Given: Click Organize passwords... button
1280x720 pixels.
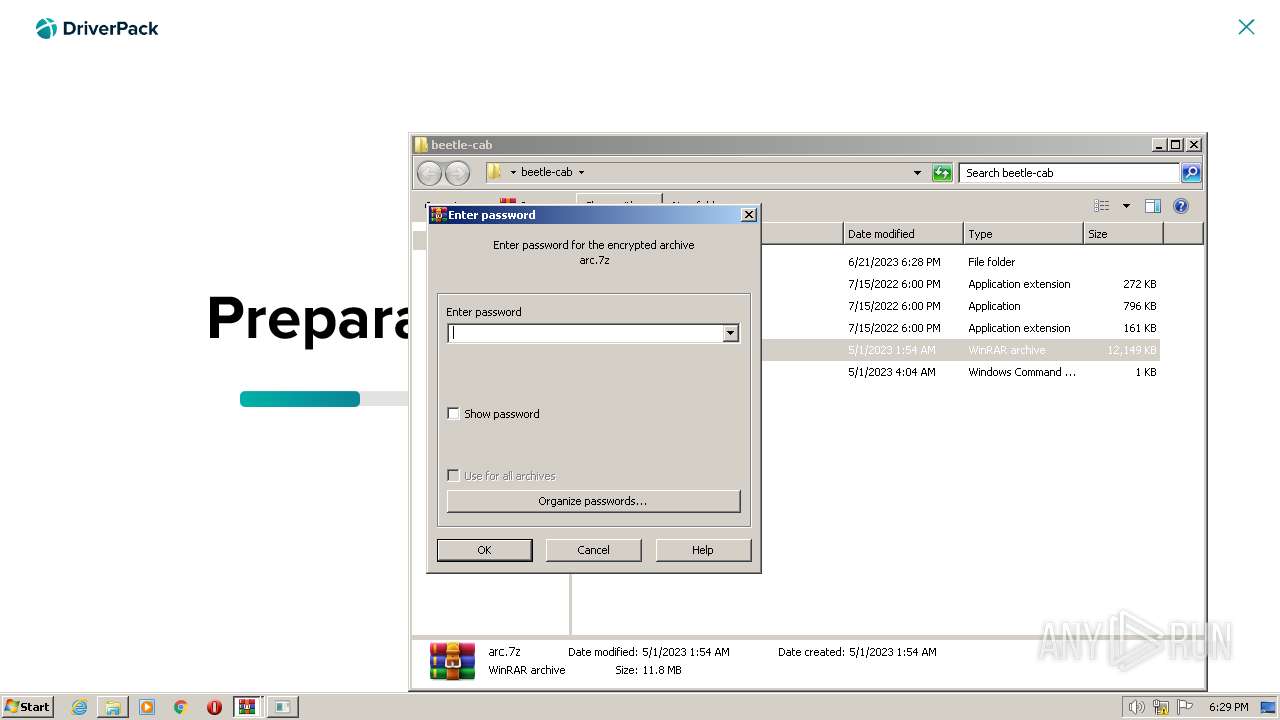Looking at the screenshot, I should click(x=593, y=501).
